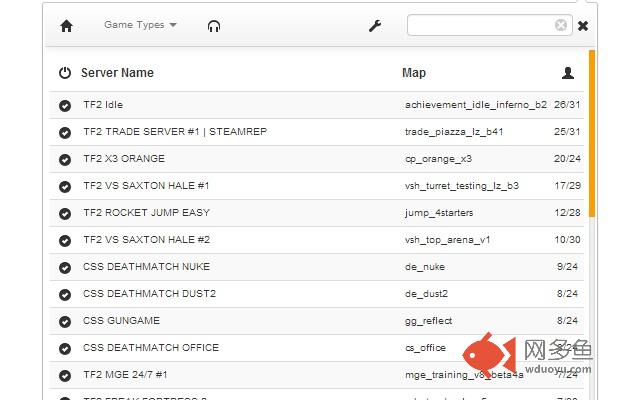640x400 pixels.
Task: Select the TF2 VS SAXTON HALE #2 server
Action: point(147,240)
